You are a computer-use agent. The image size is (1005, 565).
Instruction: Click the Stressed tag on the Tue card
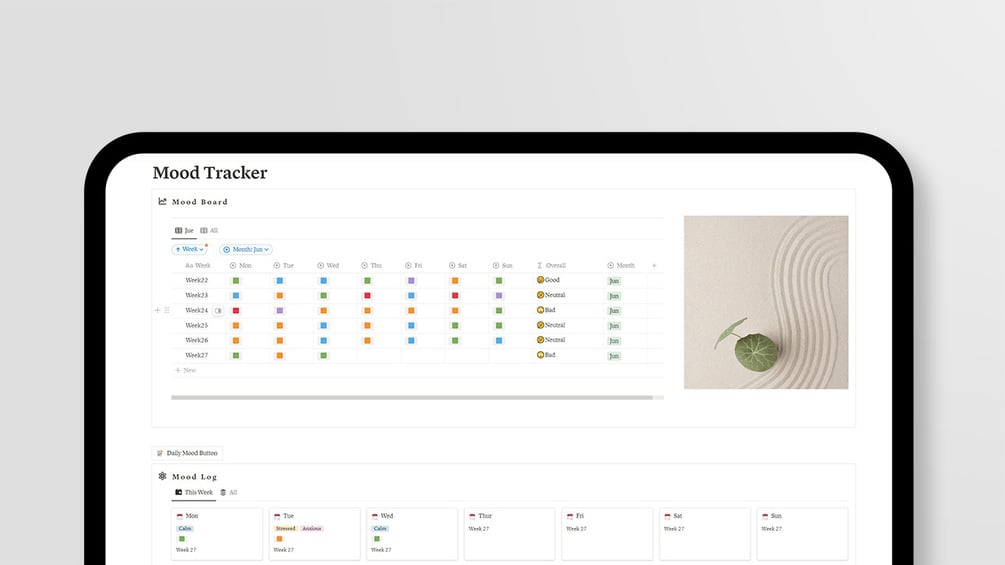(x=286, y=528)
